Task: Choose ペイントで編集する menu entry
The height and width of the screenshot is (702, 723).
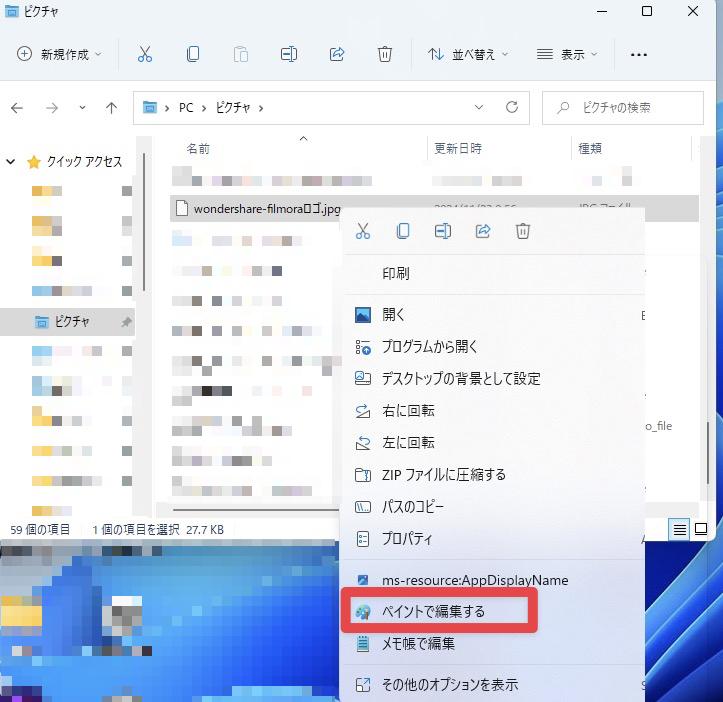Action: (494, 612)
